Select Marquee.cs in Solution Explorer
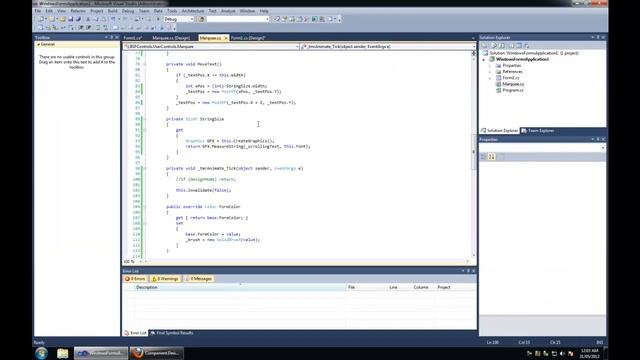Image resolution: width=640 pixels, height=360 pixels. pos(513,84)
